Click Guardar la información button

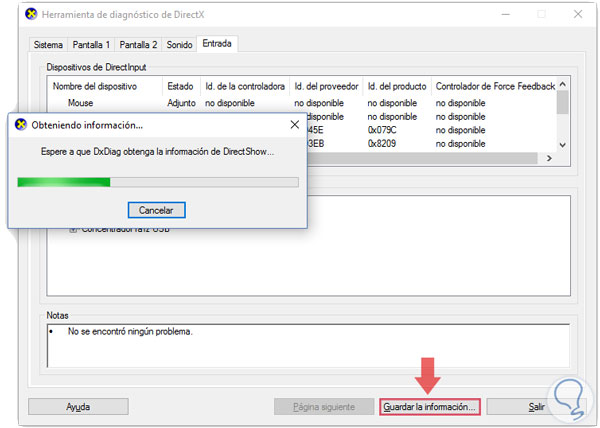pyautogui.click(x=430, y=407)
